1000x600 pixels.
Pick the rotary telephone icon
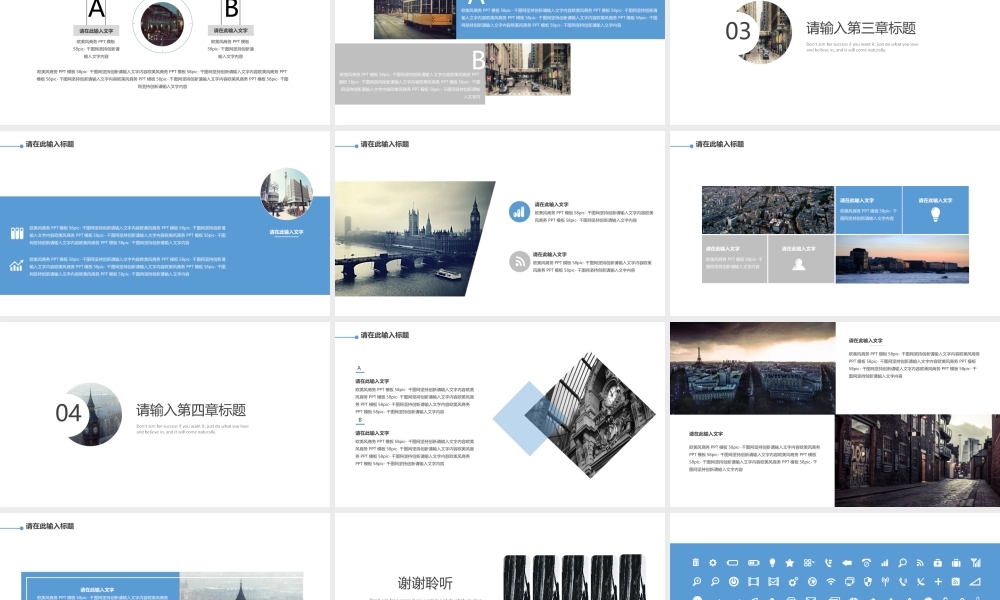click(866, 562)
